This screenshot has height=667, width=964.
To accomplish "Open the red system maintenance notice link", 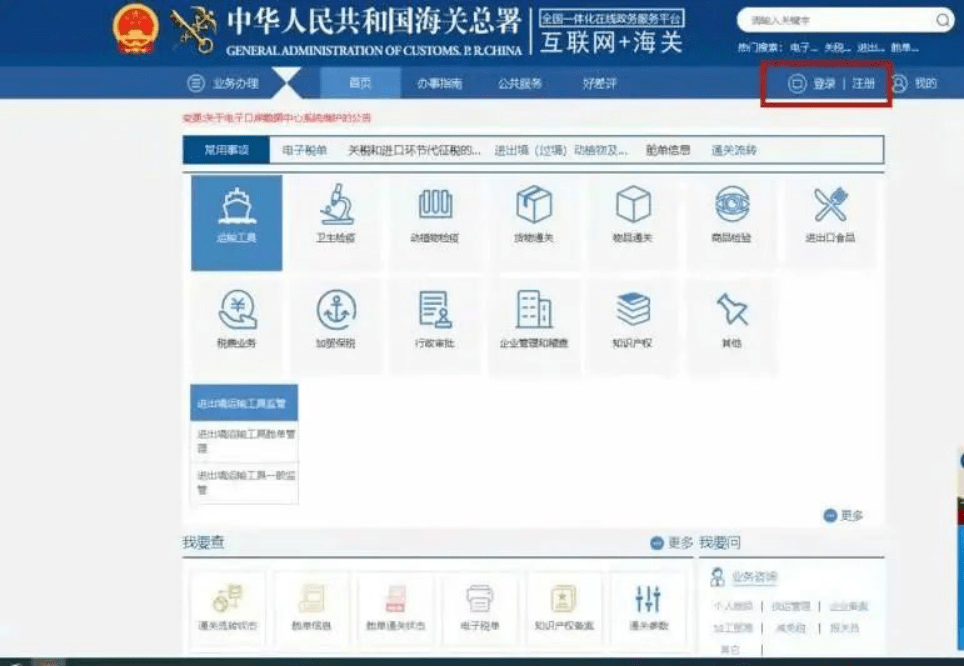I will tap(277, 117).
